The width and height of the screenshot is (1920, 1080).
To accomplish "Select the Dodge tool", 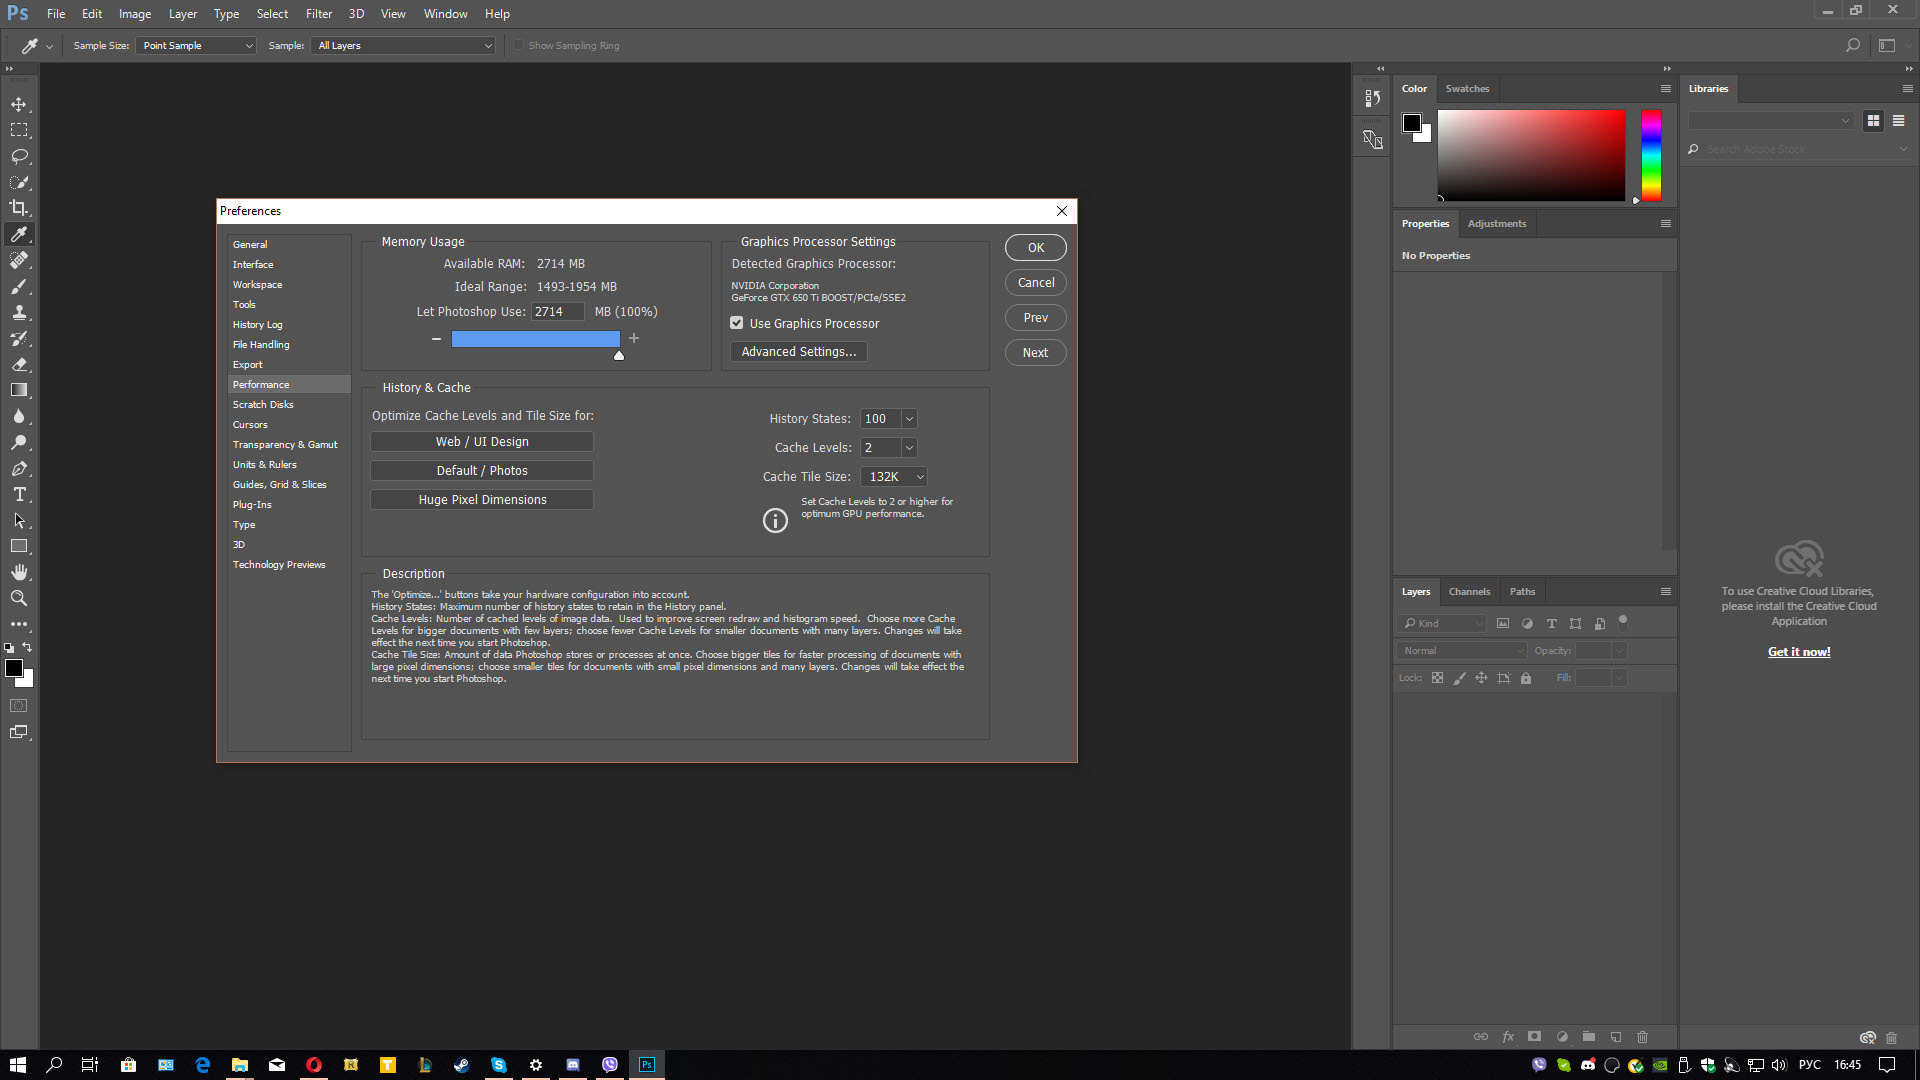I will (x=19, y=442).
